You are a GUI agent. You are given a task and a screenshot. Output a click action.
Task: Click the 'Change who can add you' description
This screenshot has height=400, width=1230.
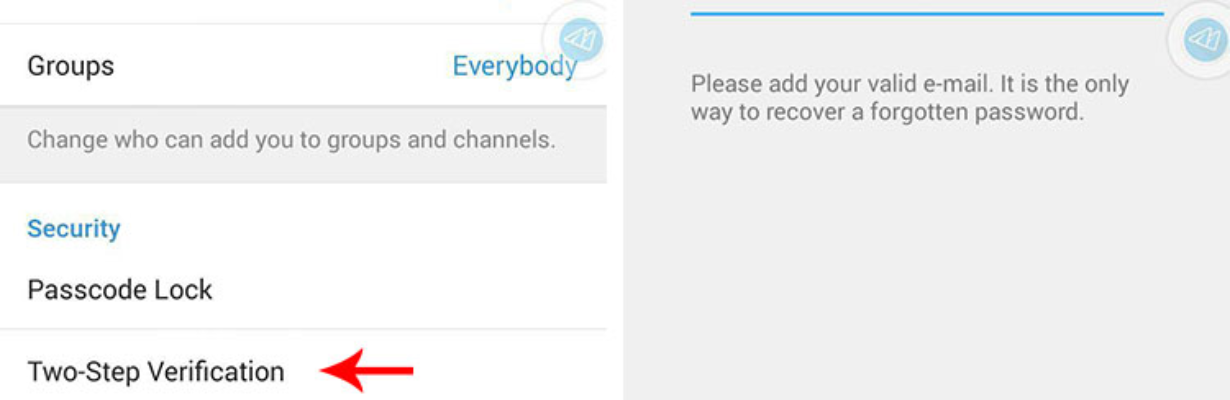pyautogui.click(x=291, y=139)
